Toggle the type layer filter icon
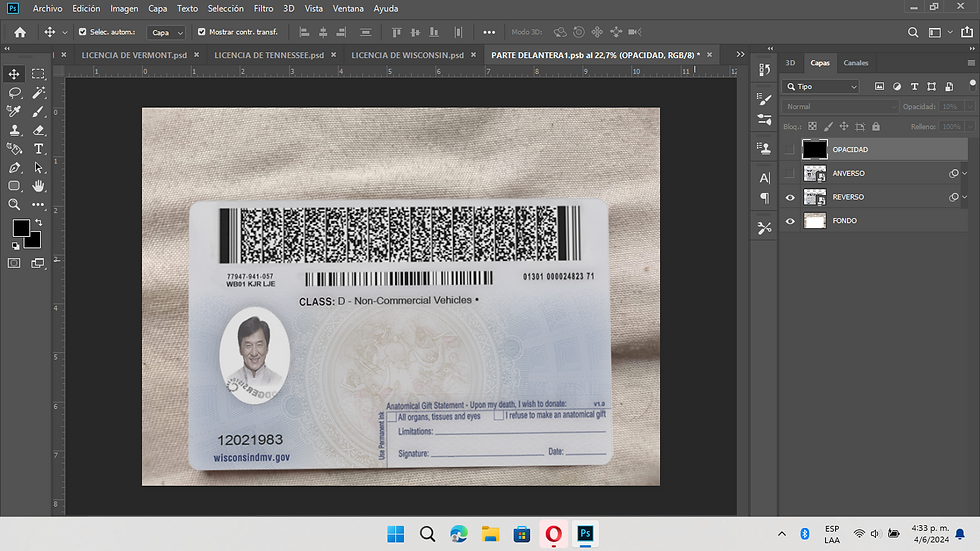Screen dimensions: 980x551 (914, 86)
